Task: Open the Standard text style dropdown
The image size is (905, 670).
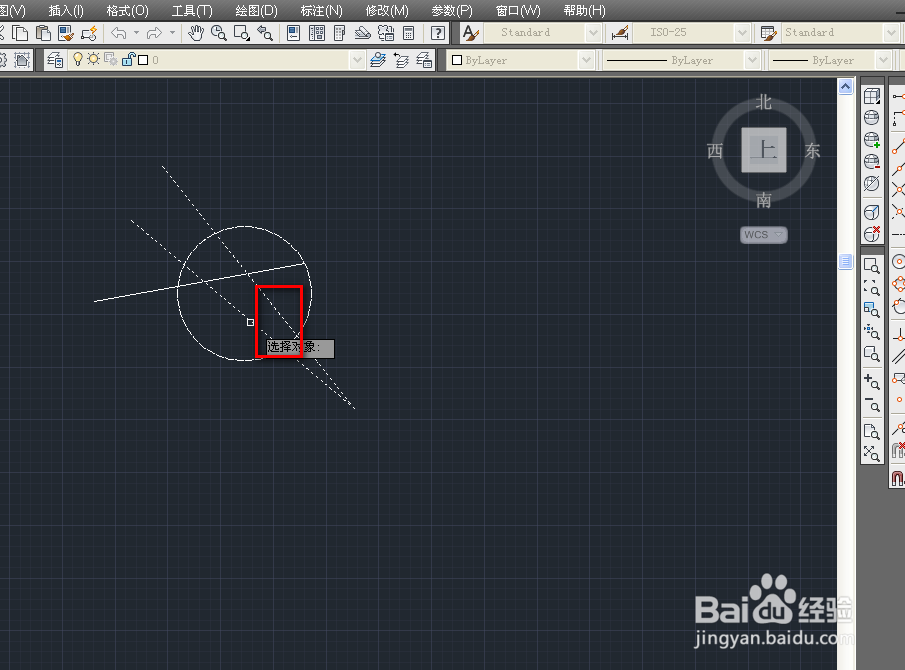Action: click(593, 33)
